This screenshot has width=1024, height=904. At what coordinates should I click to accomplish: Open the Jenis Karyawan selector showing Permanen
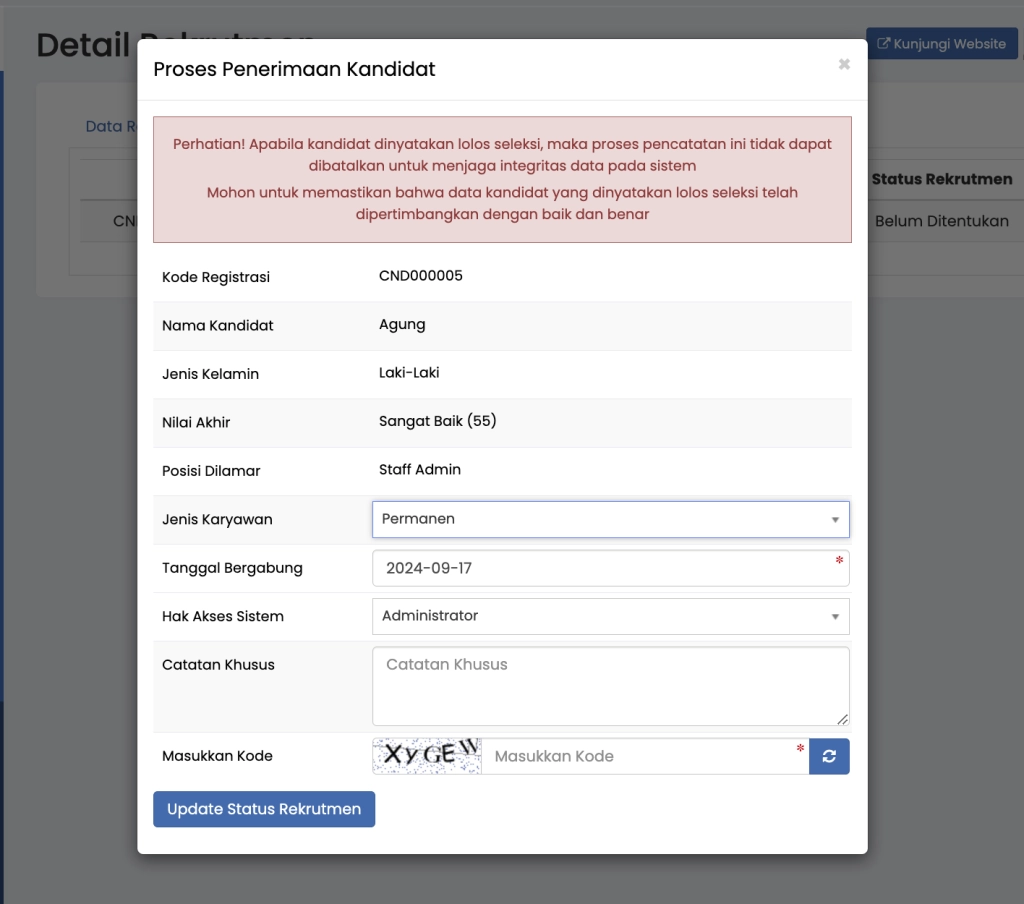coord(610,519)
